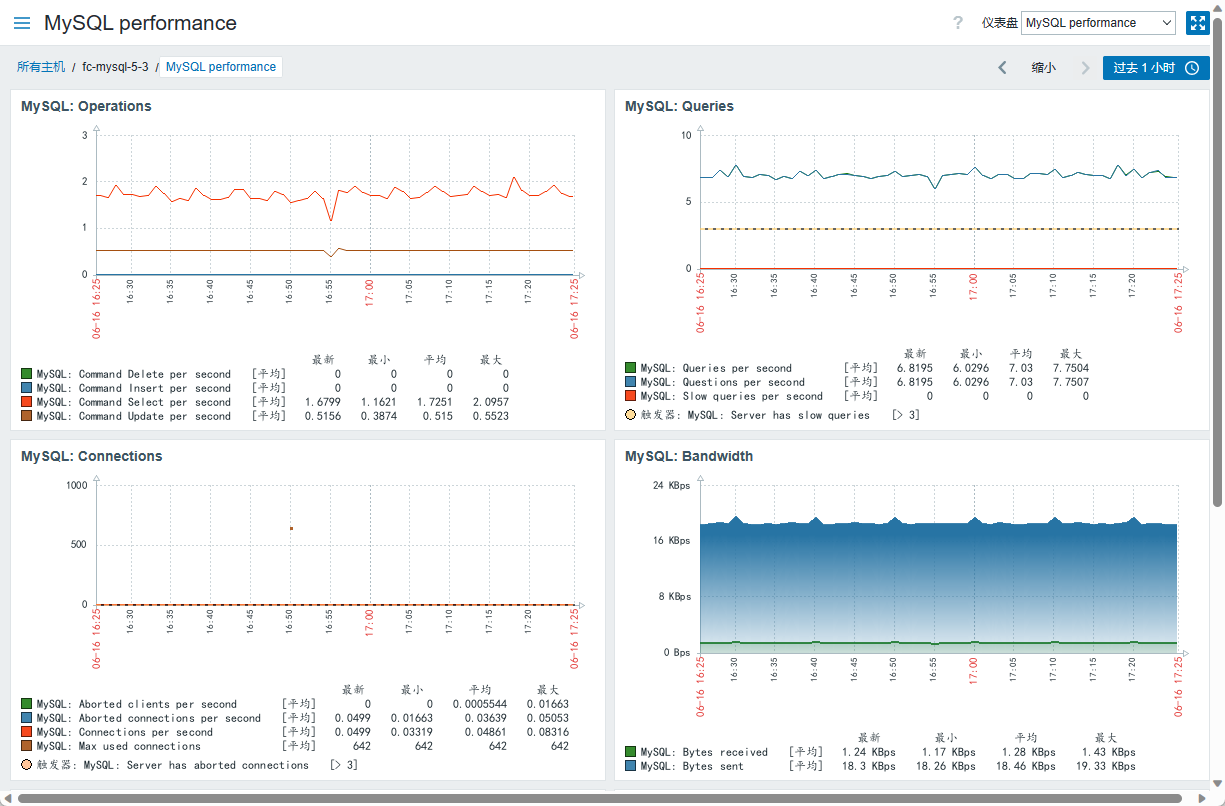
Task: Select the MySQL performance breadcrumb tab
Action: [x=221, y=67]
